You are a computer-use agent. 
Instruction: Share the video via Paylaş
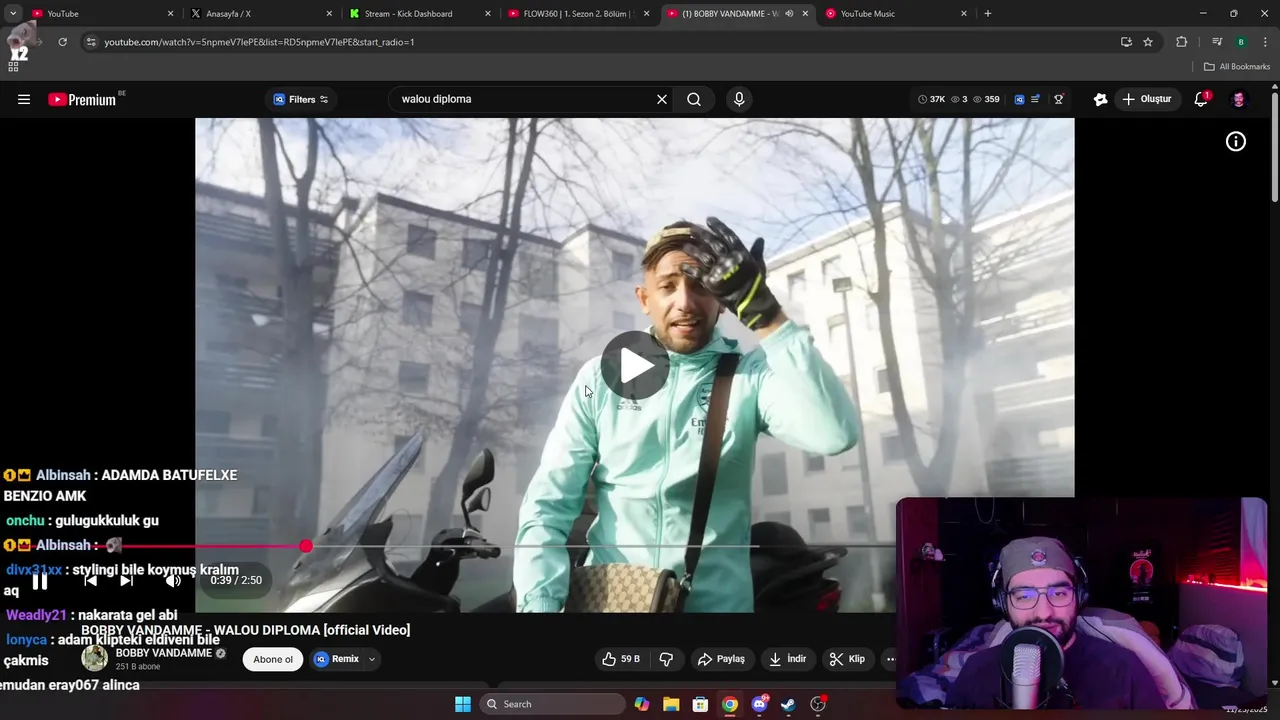pos(721,659)
